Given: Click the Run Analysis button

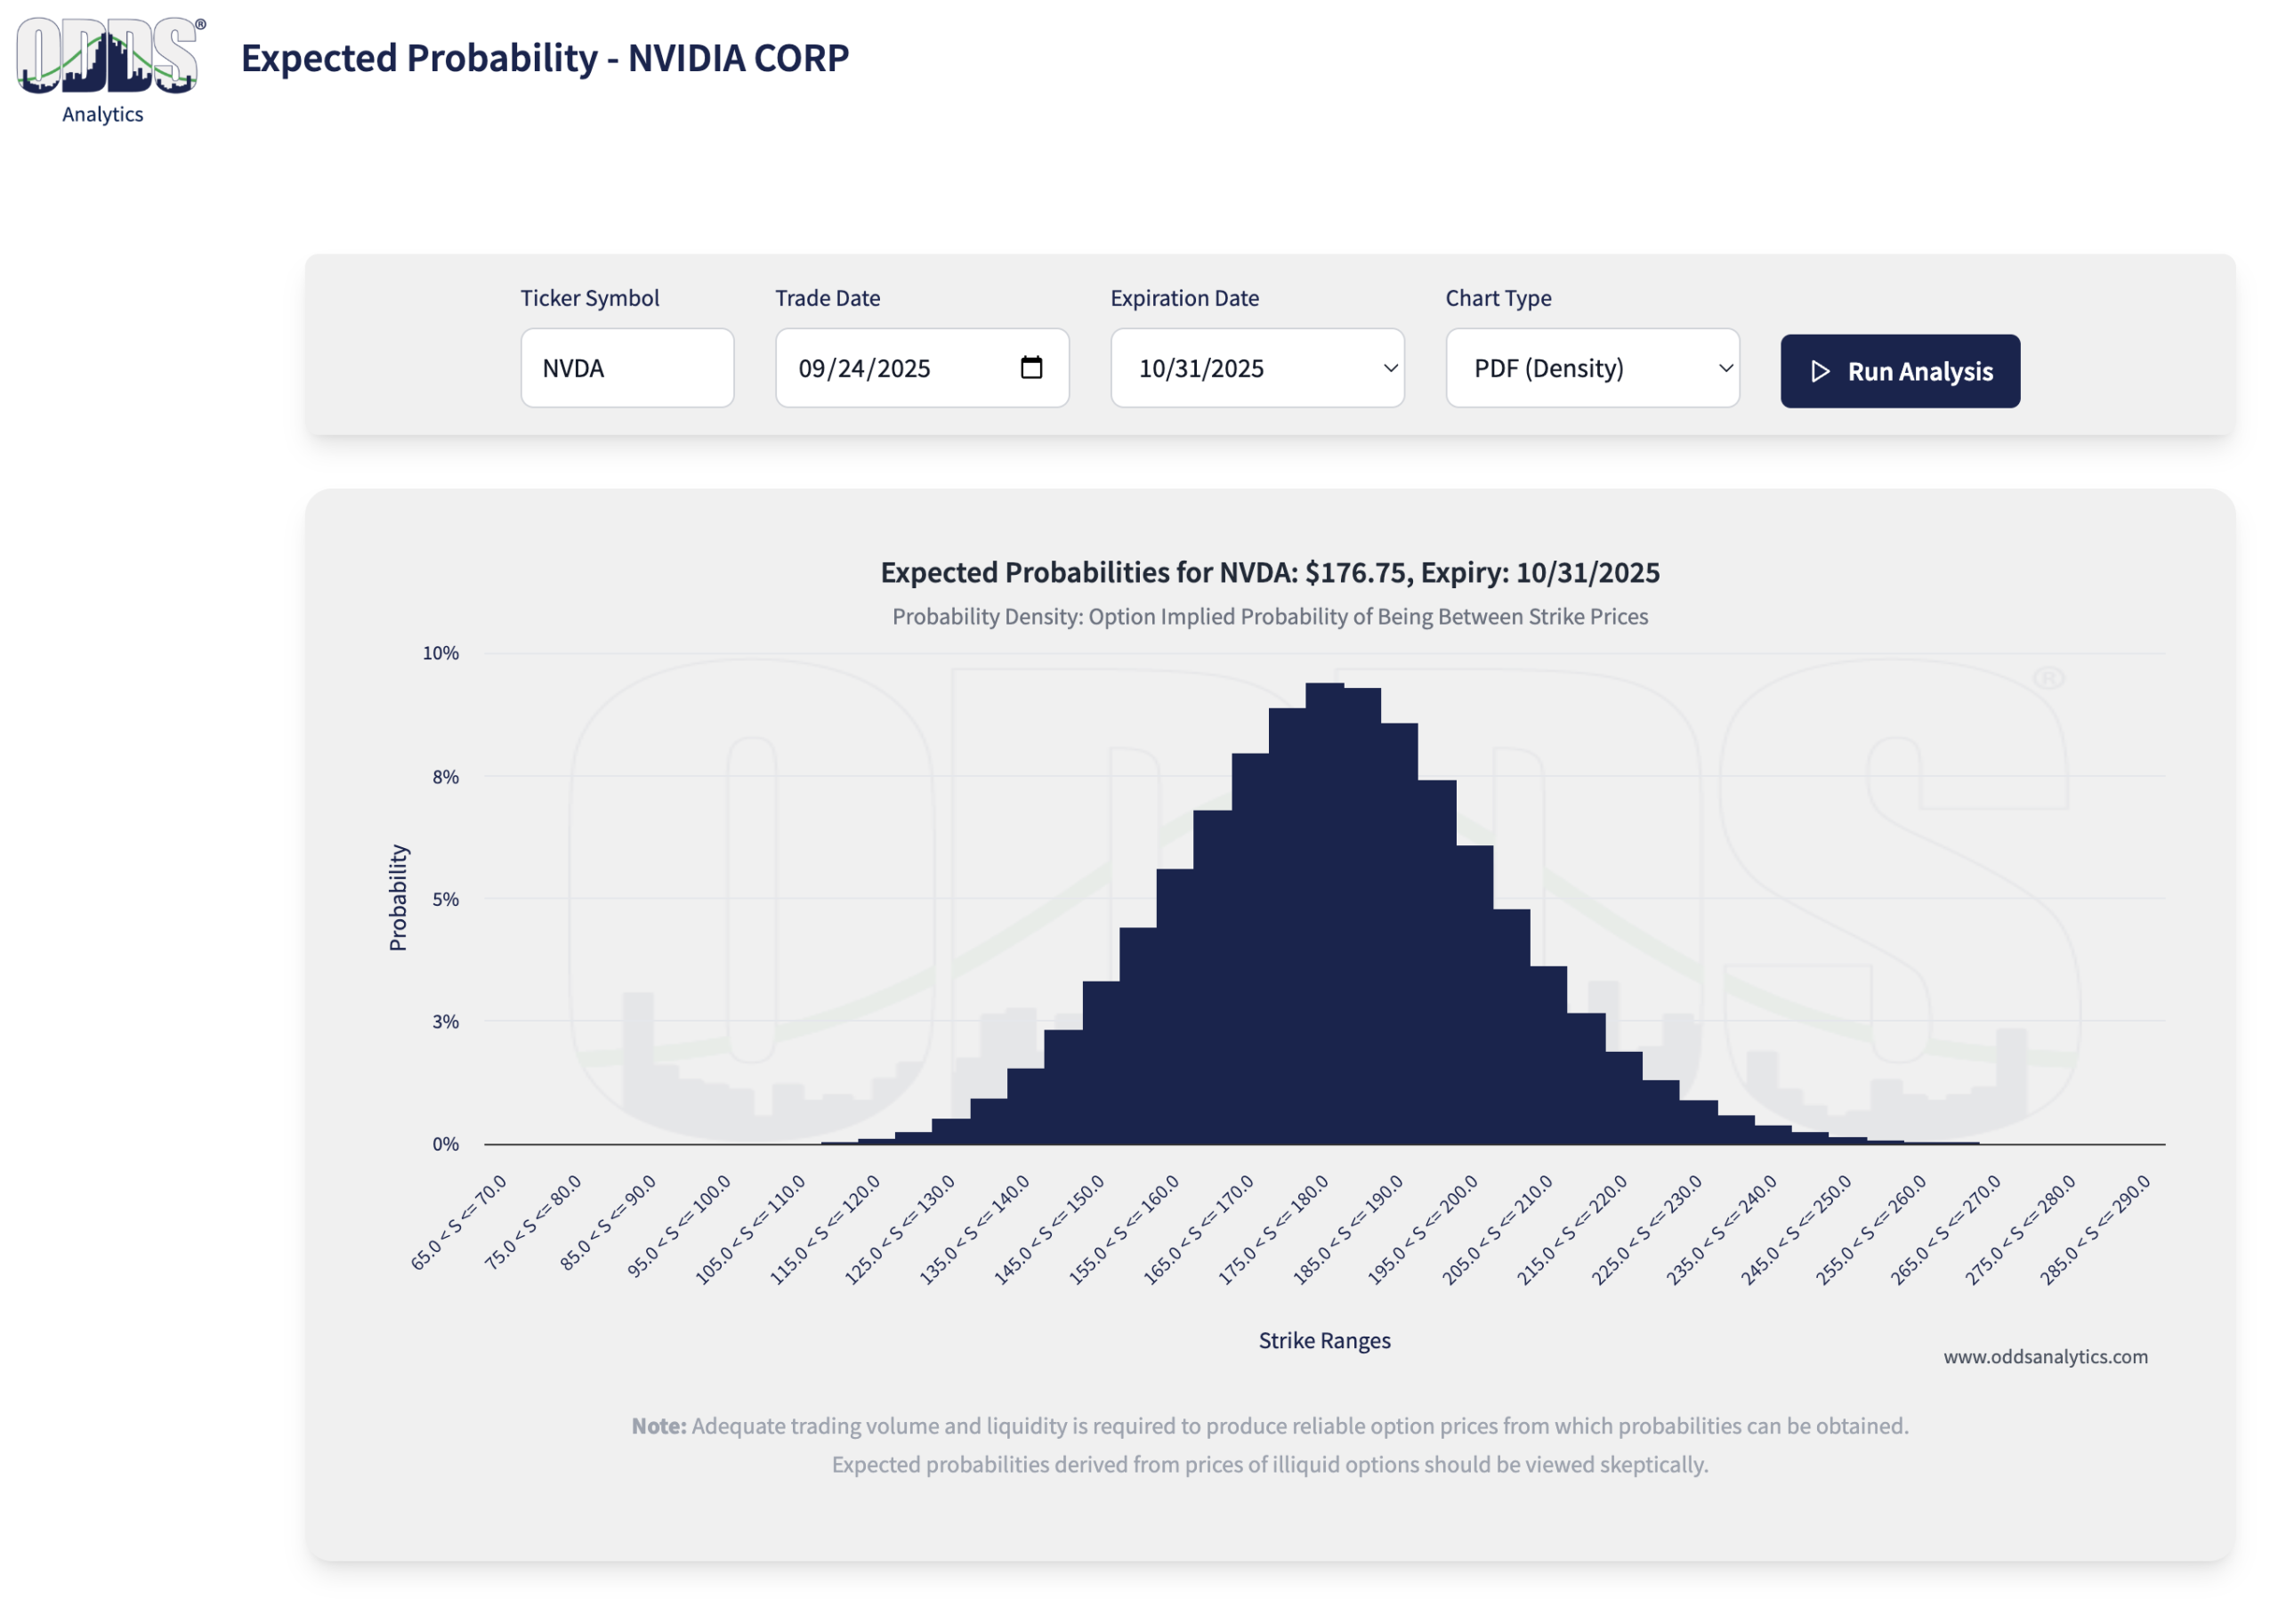Looking at the screenshot, I should pos(1899,371).
